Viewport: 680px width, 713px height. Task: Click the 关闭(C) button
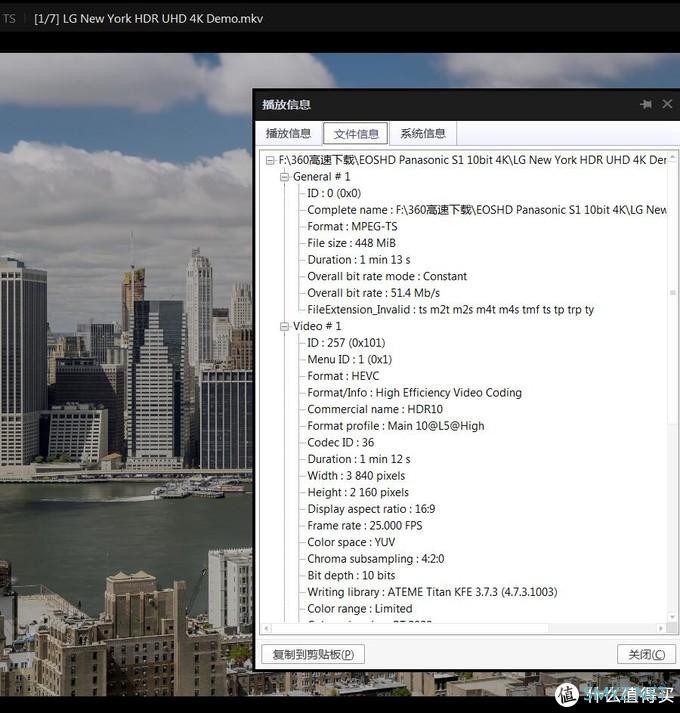tap(646, 654)
